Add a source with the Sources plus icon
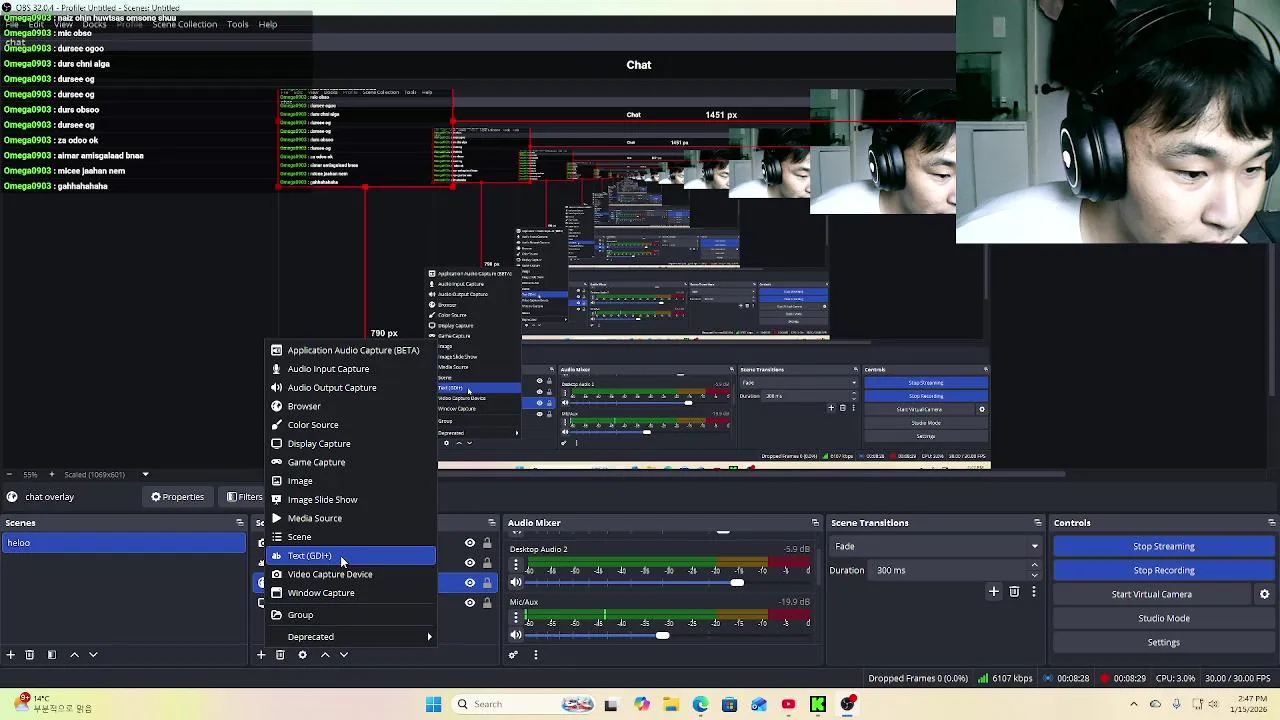The image size is (1280, 720). tap(261, 655)
